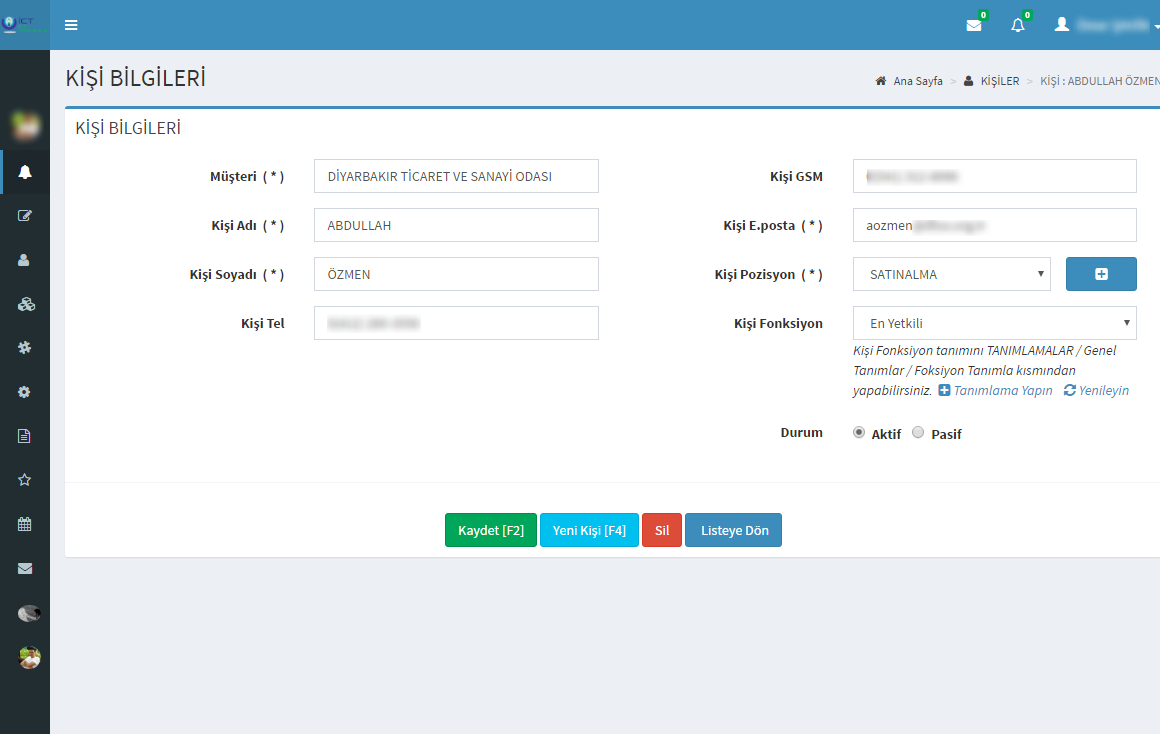Screen dimensions: 1160x734
Task: Navigate to KİŞİLER breadcrumb
Action: 999,81
